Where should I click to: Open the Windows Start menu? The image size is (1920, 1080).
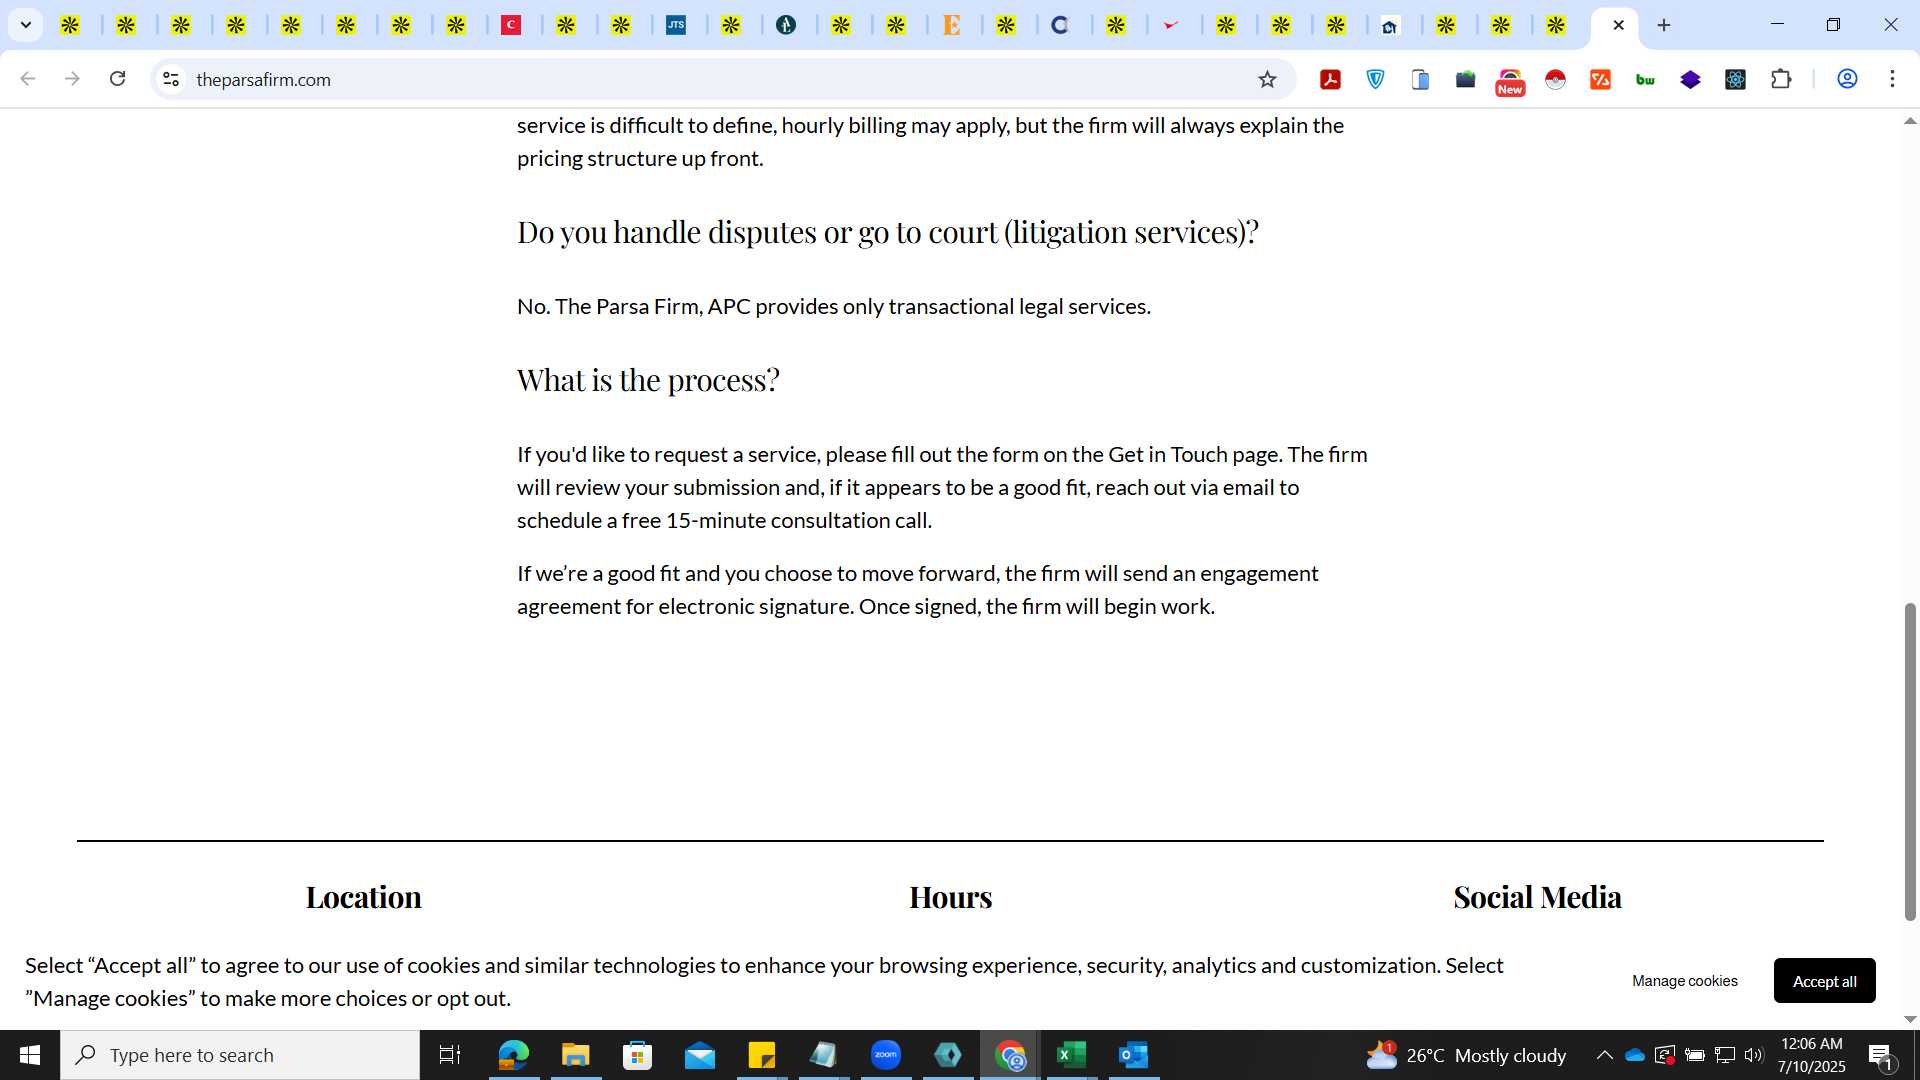(30, 1055)
